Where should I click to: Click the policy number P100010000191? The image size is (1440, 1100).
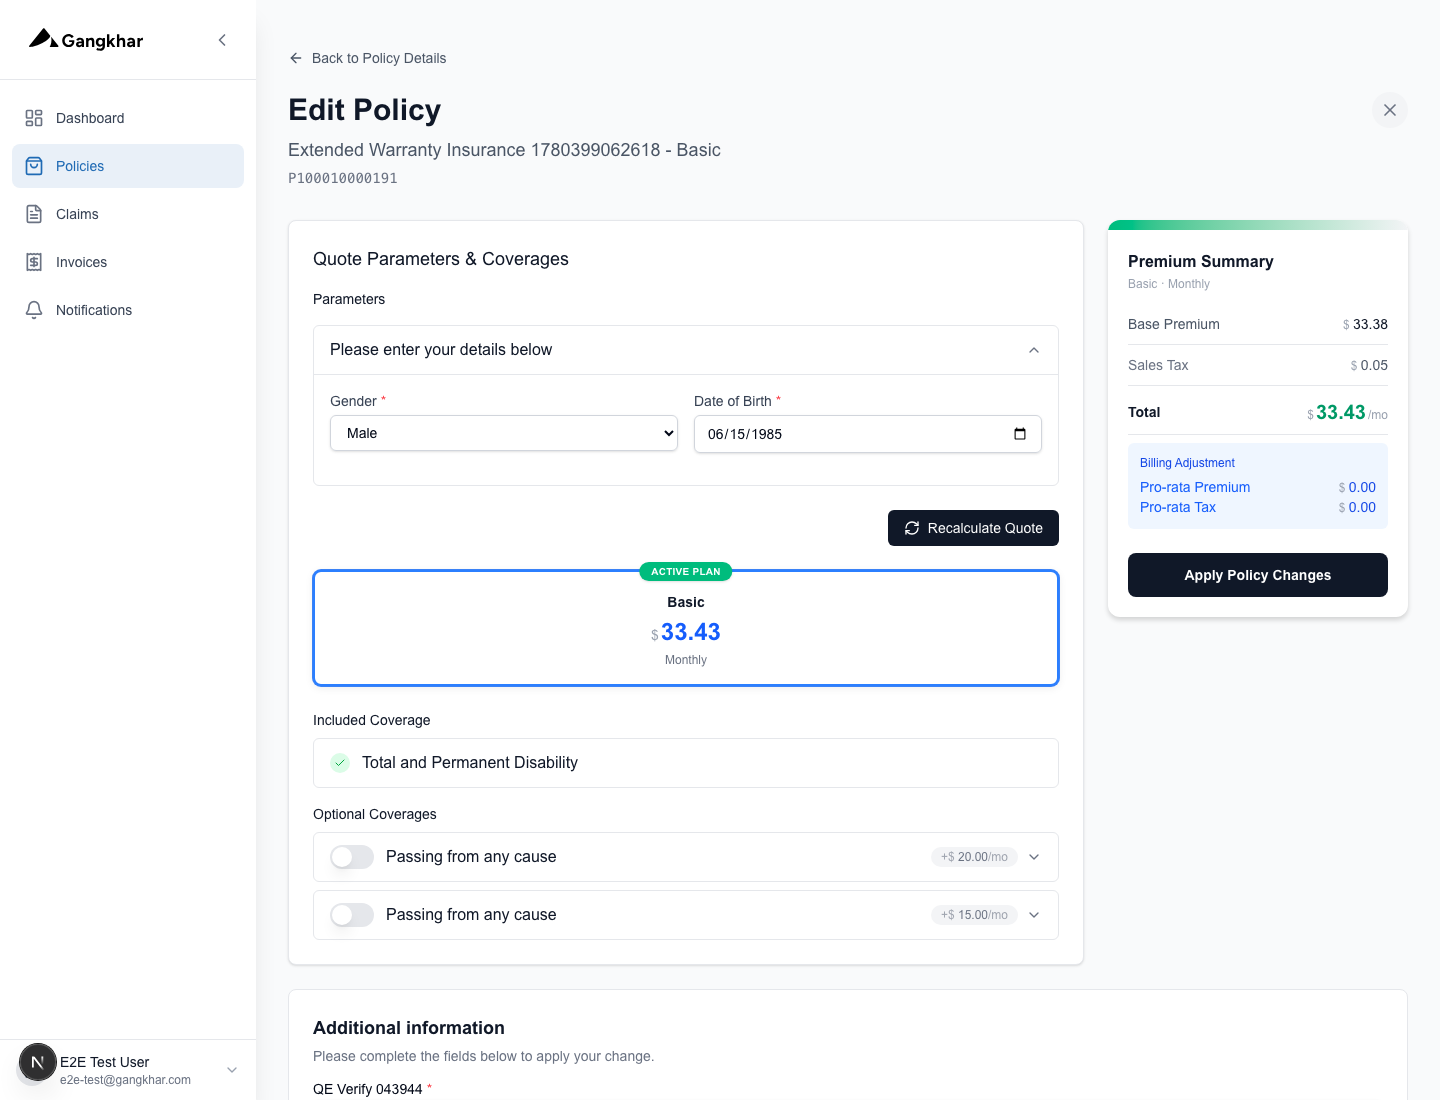click(343, 178)
